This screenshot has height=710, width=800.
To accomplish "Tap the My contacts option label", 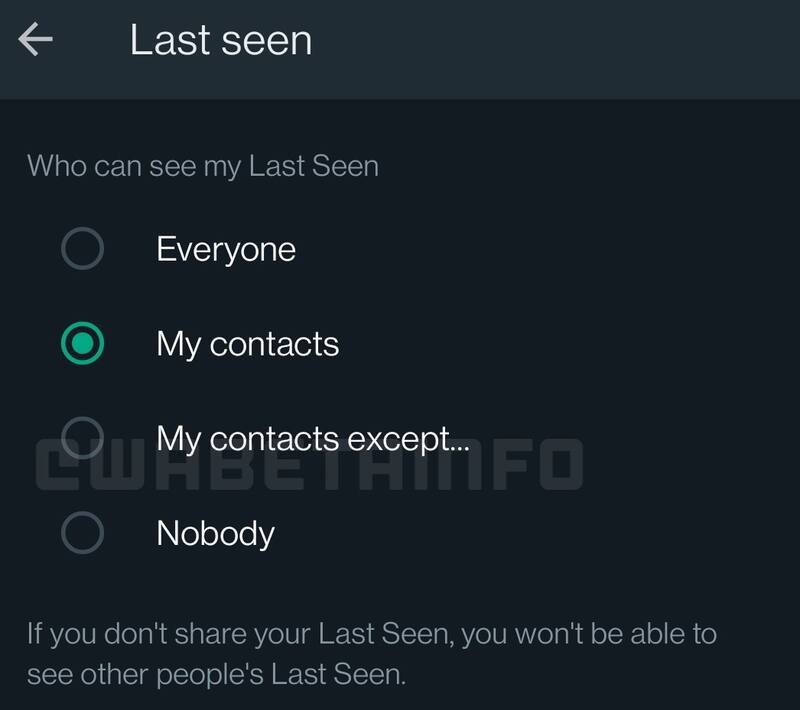I will pos(247,344).
